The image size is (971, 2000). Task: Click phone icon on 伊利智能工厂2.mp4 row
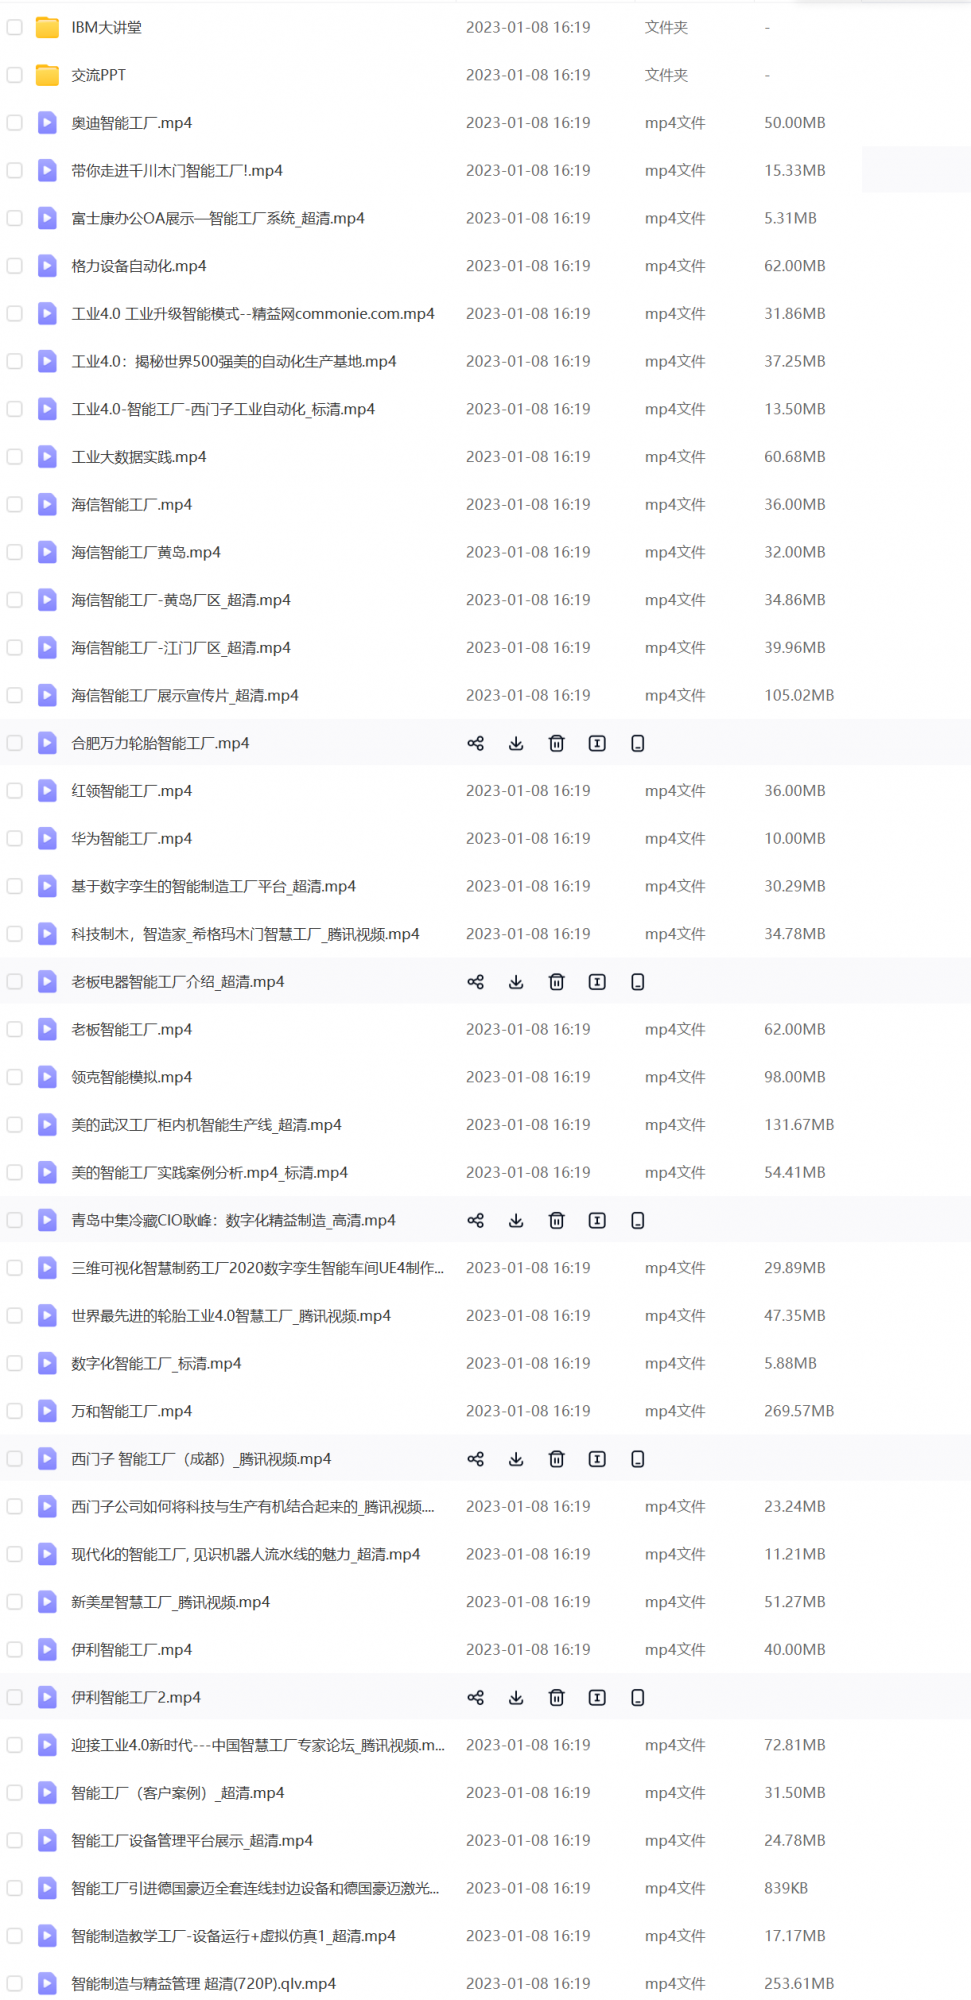coord(637,1697)
